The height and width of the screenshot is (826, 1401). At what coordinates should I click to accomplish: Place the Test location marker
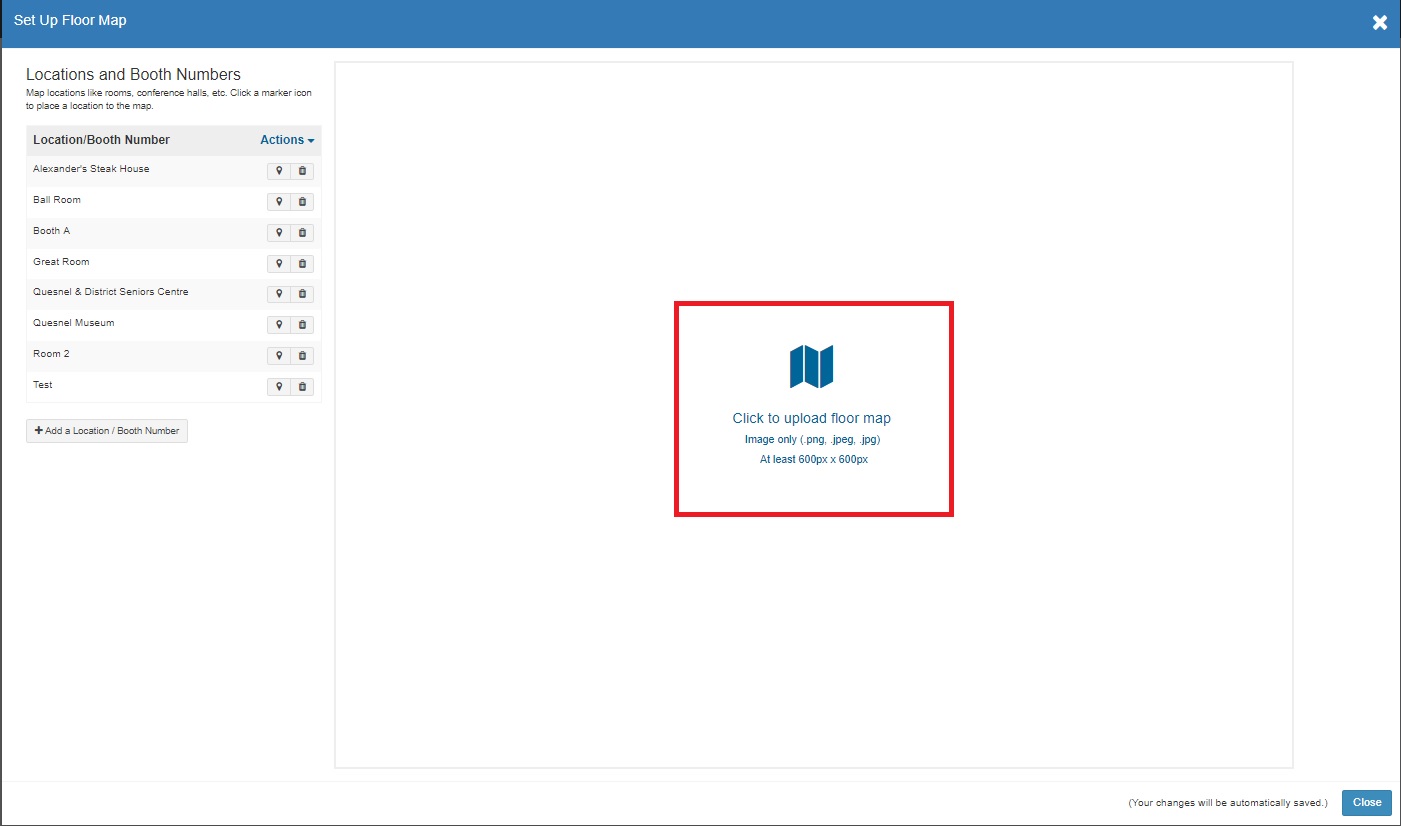(x=279, y=387)
